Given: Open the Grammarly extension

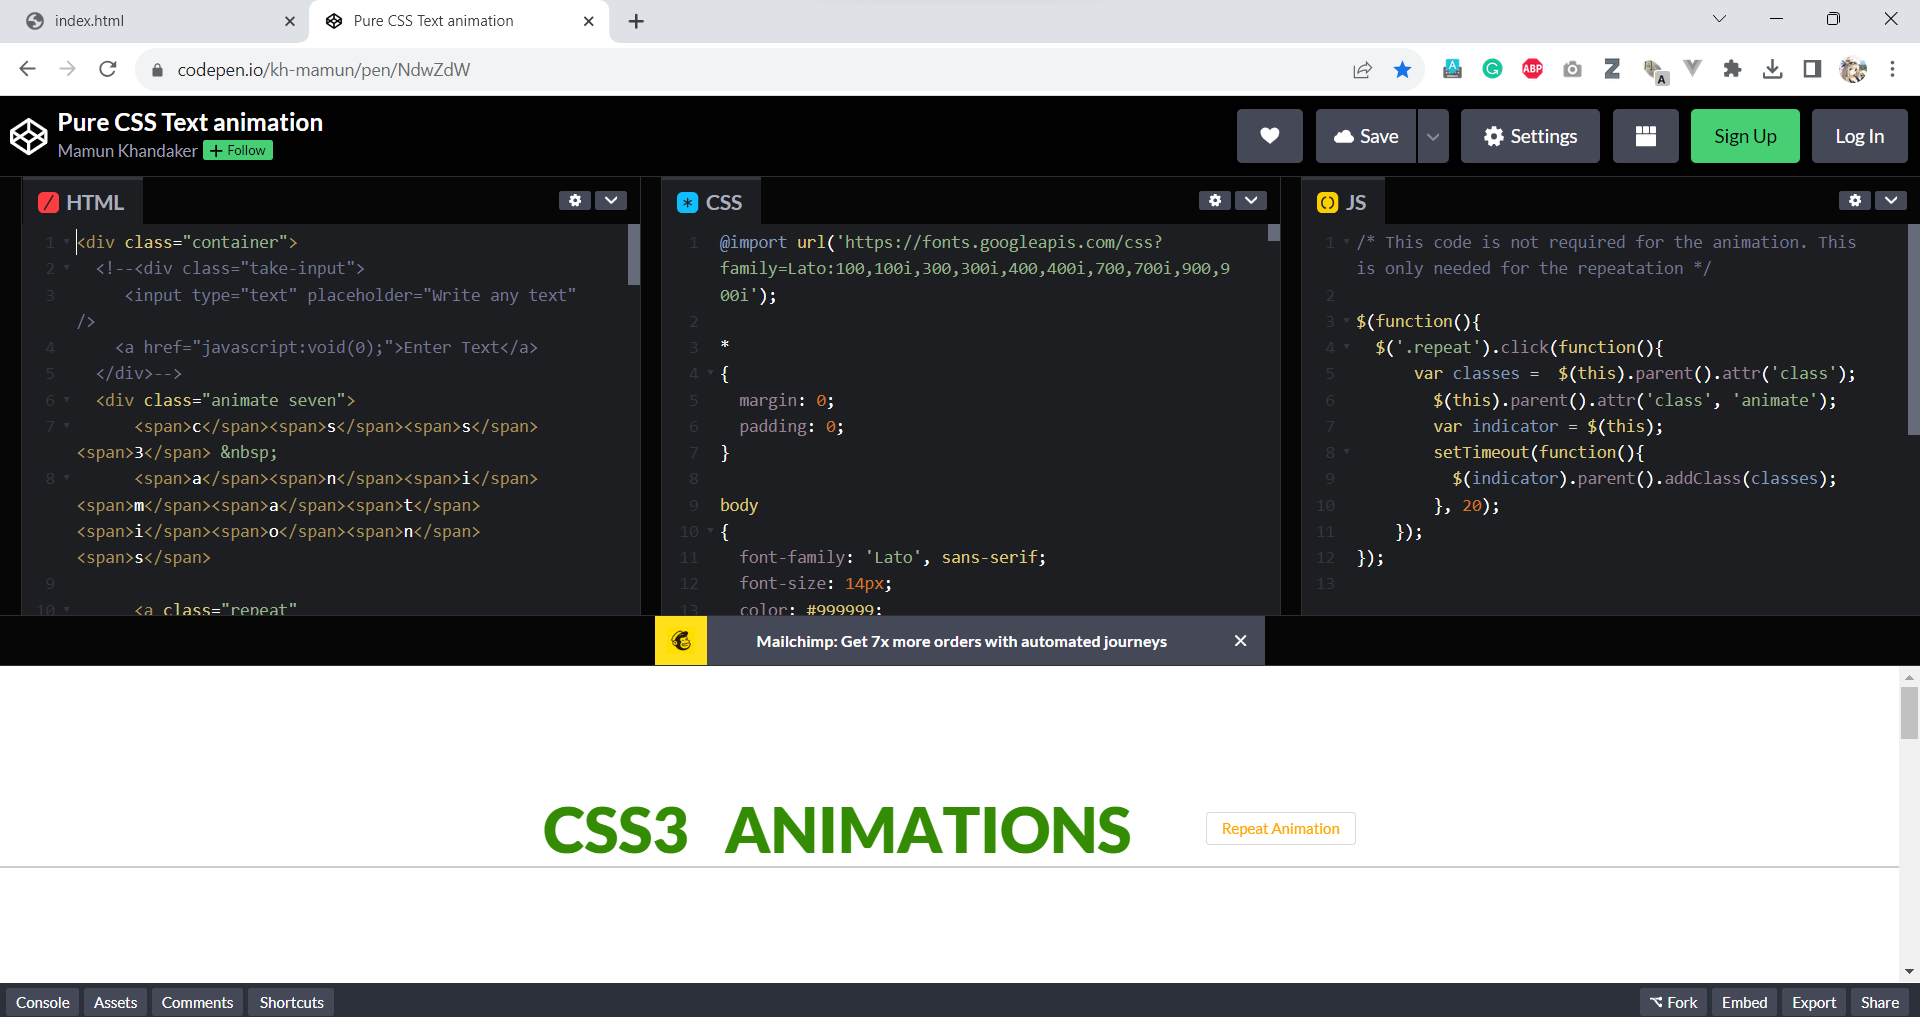Looking at the screenshot, I should click(x=1492, y=69).
